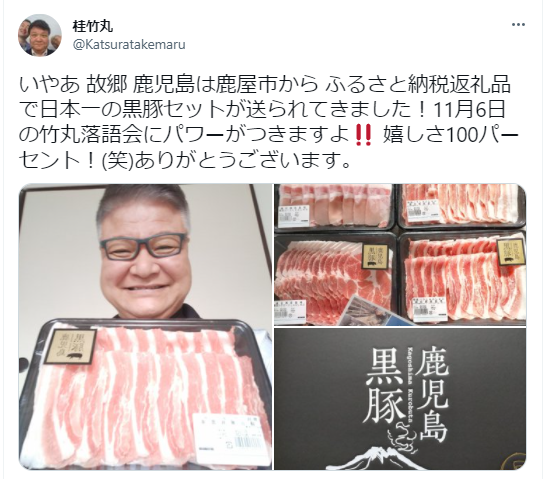This screenshot has width=551, height=479.
Task: Select the top-left tray in the four-tray photo
Action: 335,206
